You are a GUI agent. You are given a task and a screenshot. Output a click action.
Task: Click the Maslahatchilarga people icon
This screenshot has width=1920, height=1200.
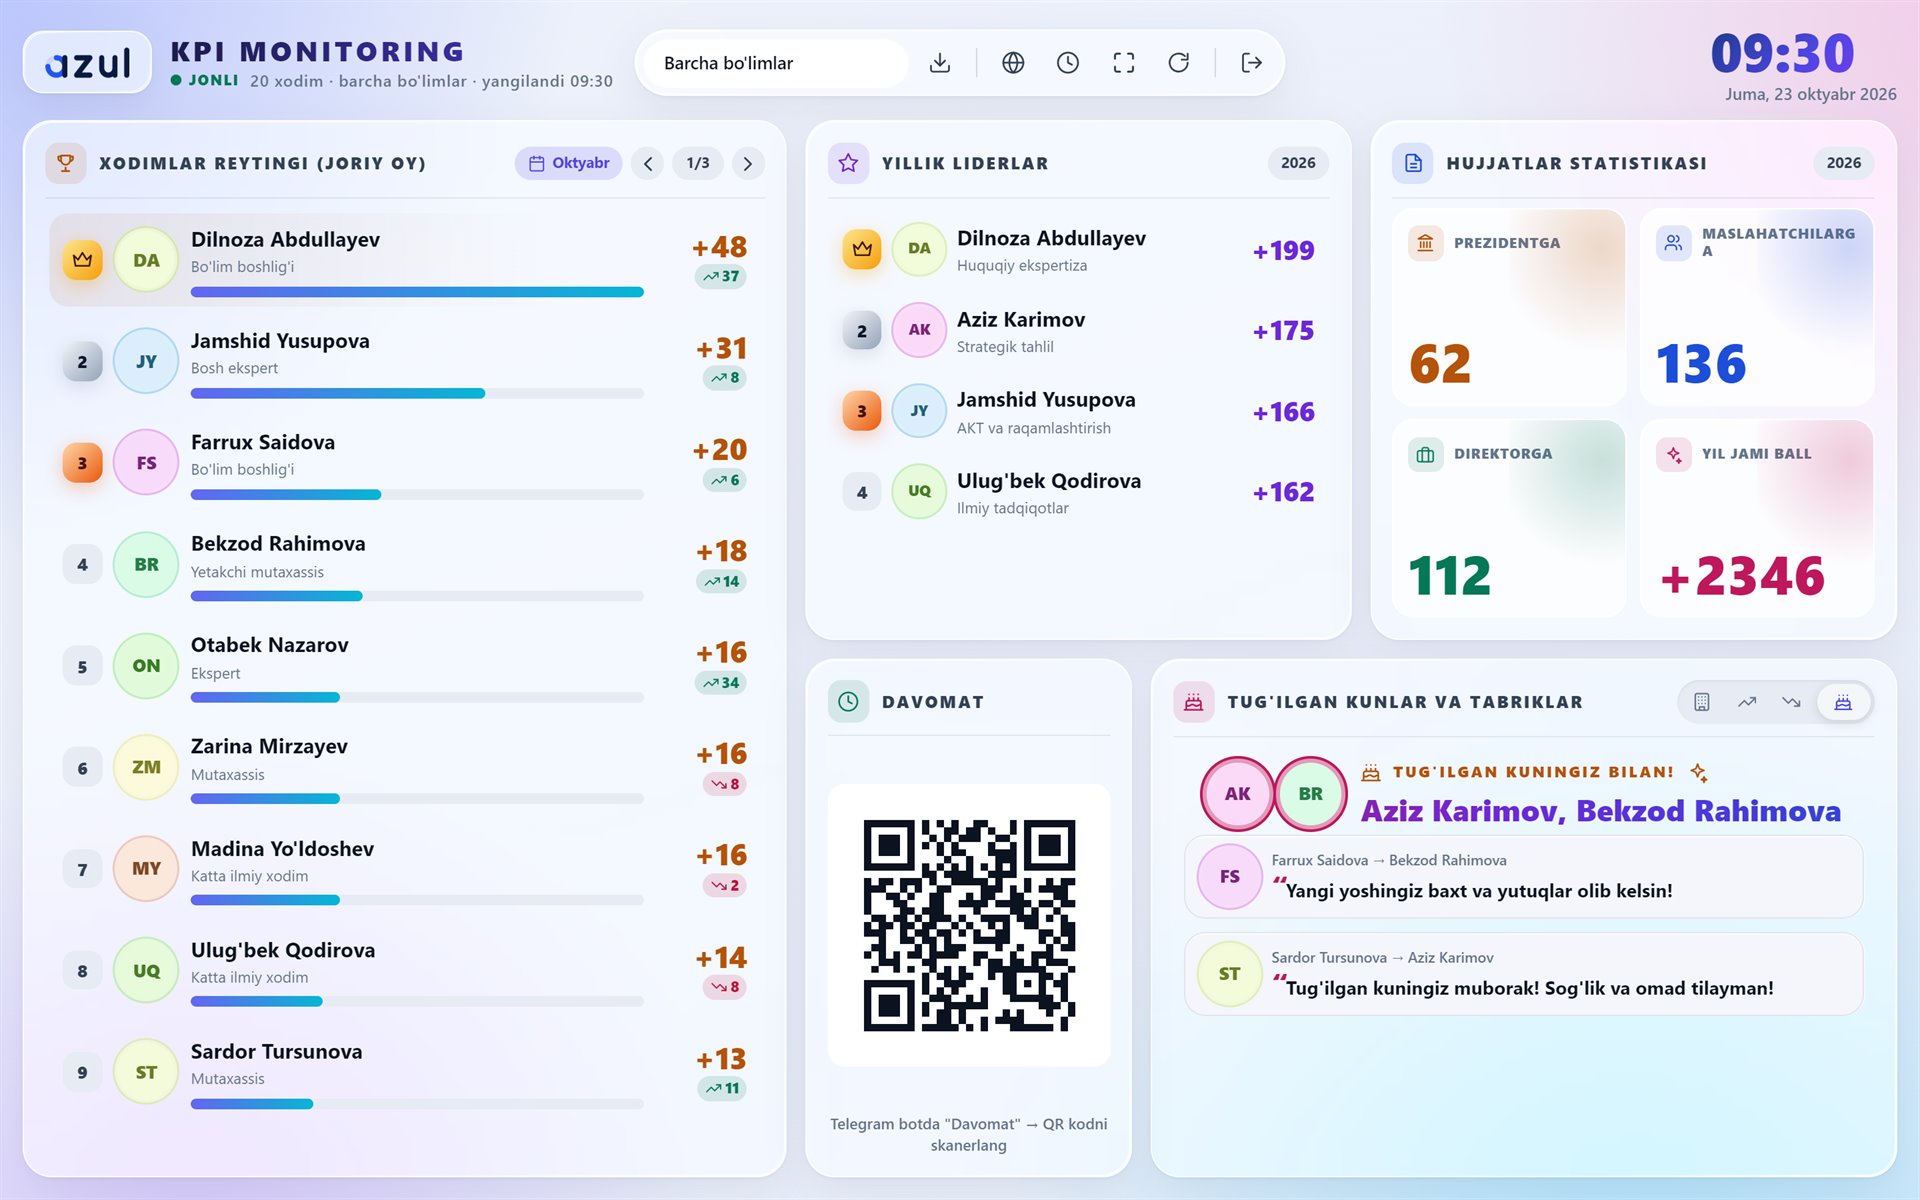pyautogui.click(x=1673, y=243)
